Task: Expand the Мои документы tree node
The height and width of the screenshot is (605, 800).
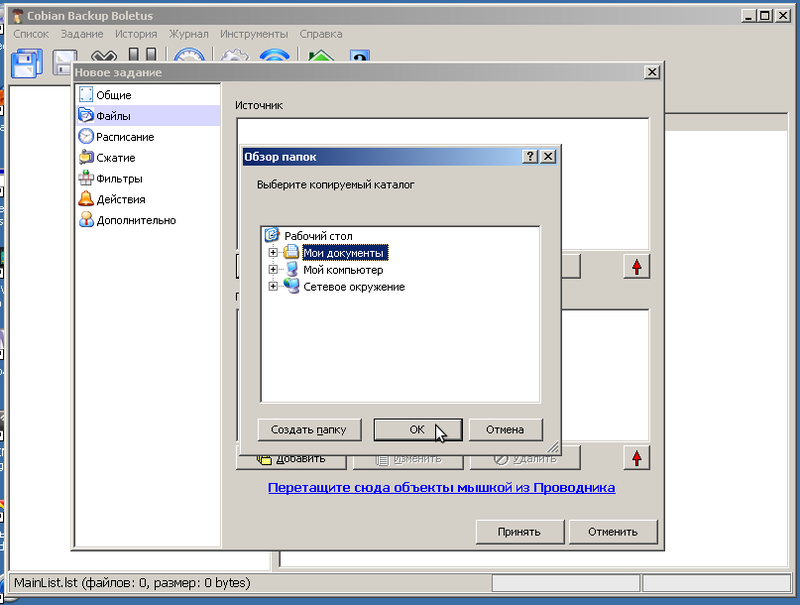Action: [x=273, y=253]
